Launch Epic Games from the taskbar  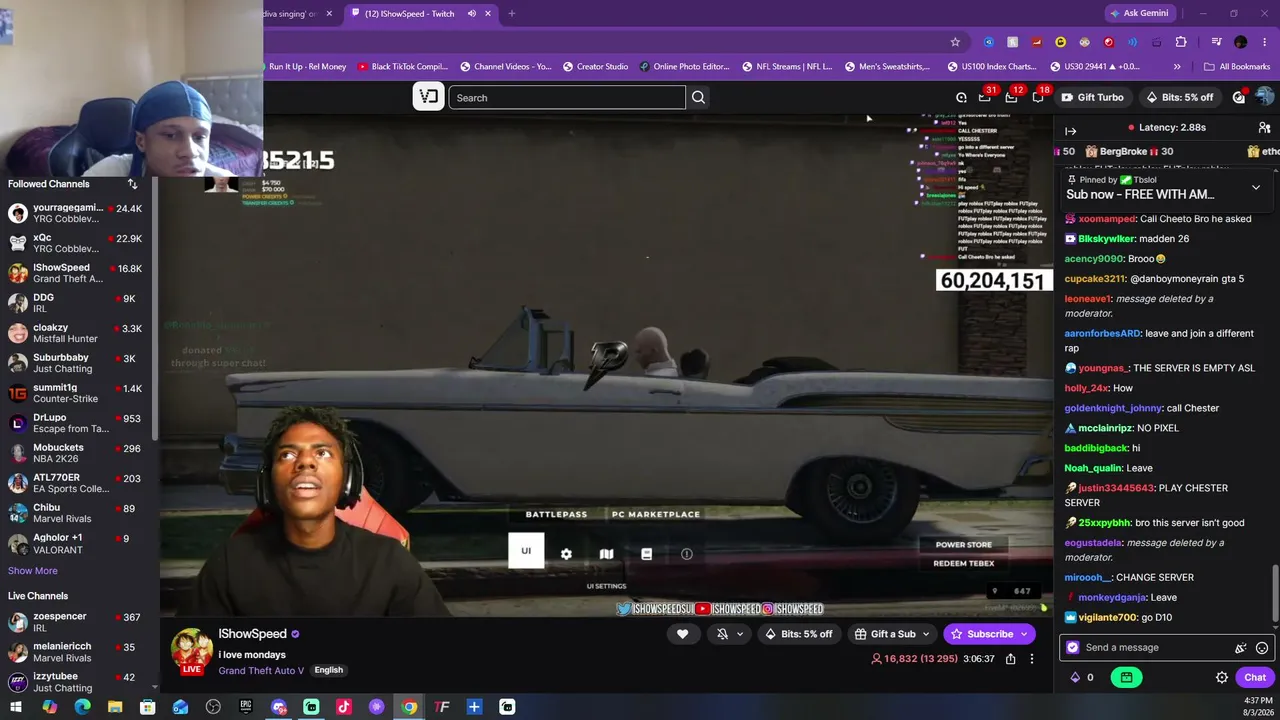click(245, 707)
